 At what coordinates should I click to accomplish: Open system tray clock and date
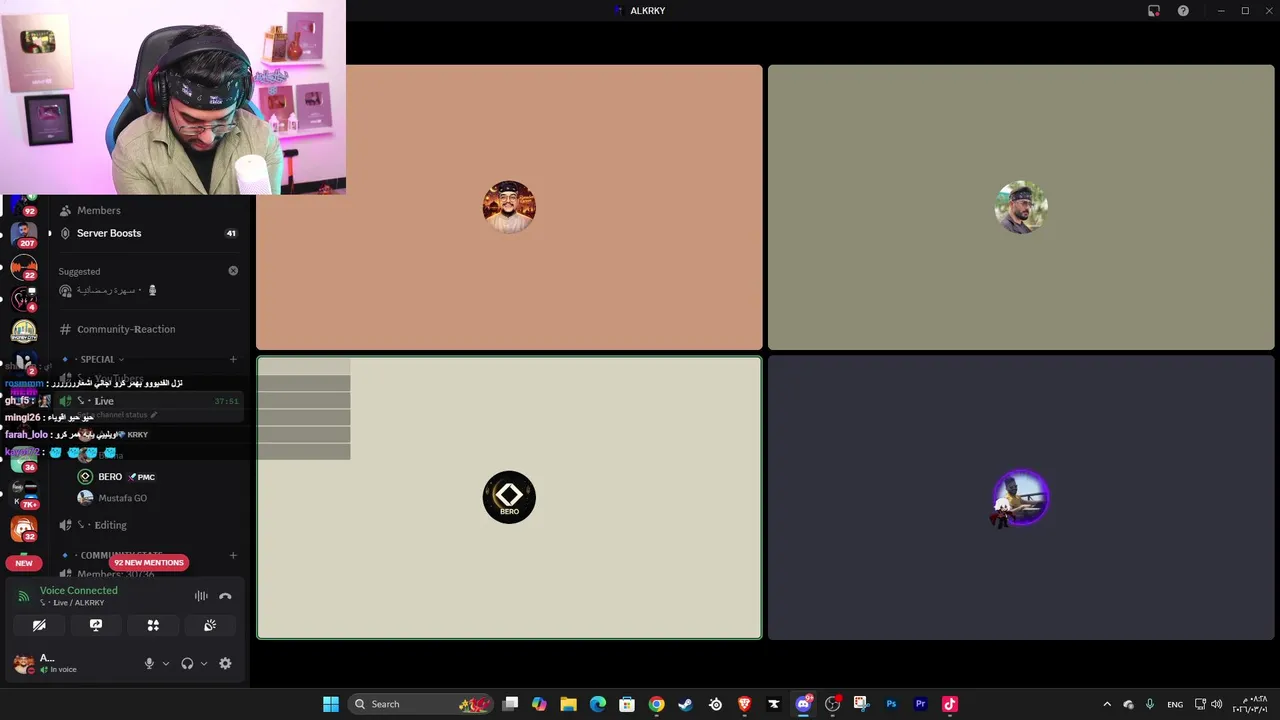pyautogui.click(x=1251, y=704)
